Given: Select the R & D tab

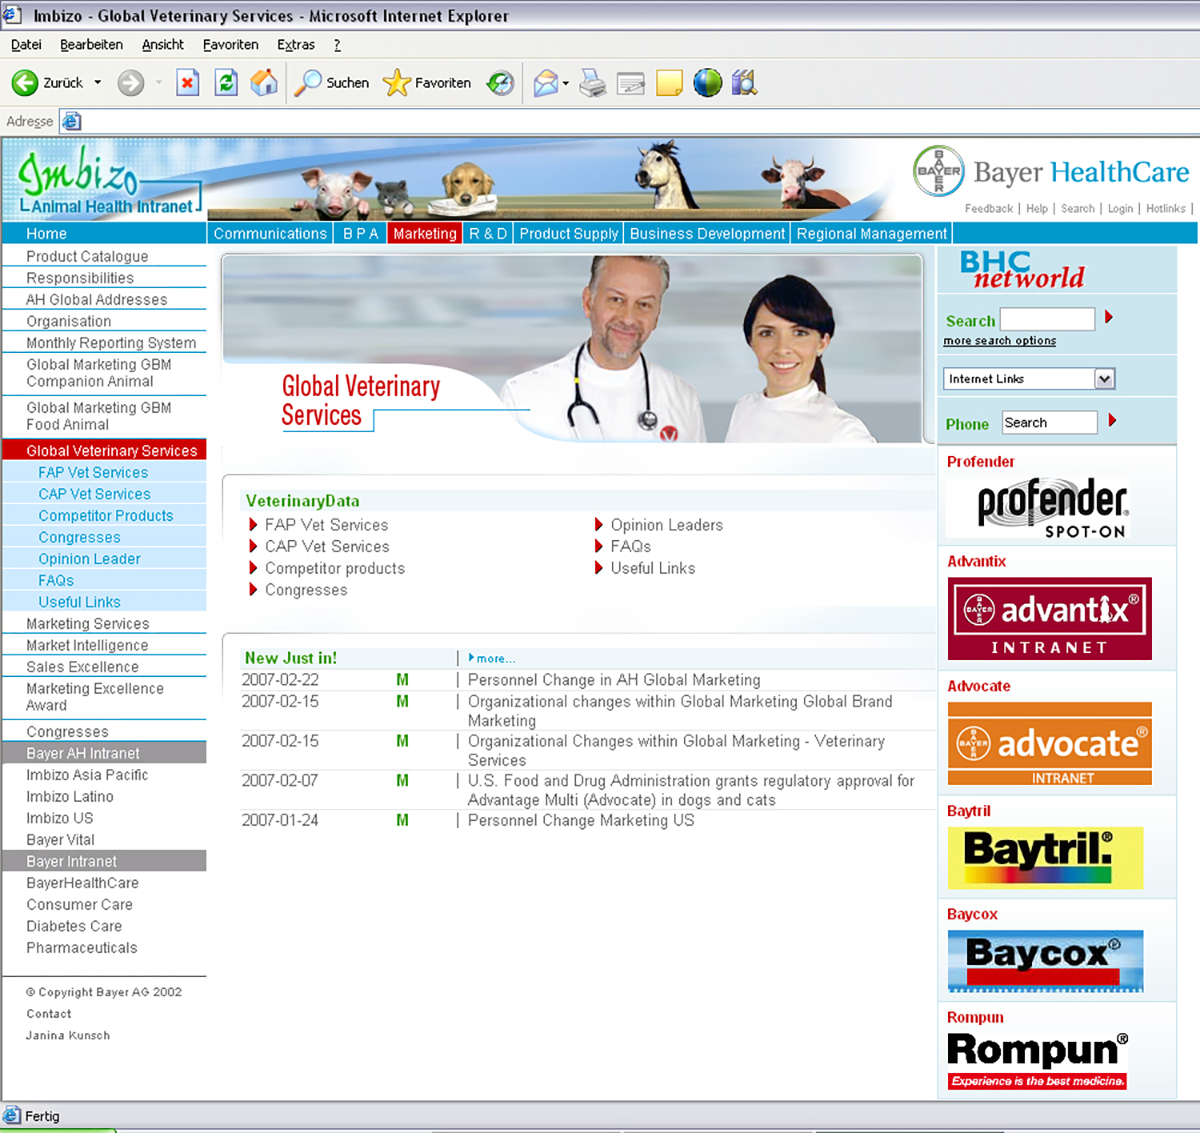Looking at the screenshot, I should (488, 233).
